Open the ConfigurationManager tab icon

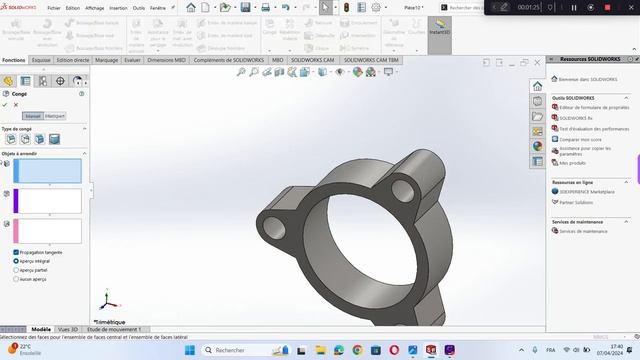(x=43, y=81)
